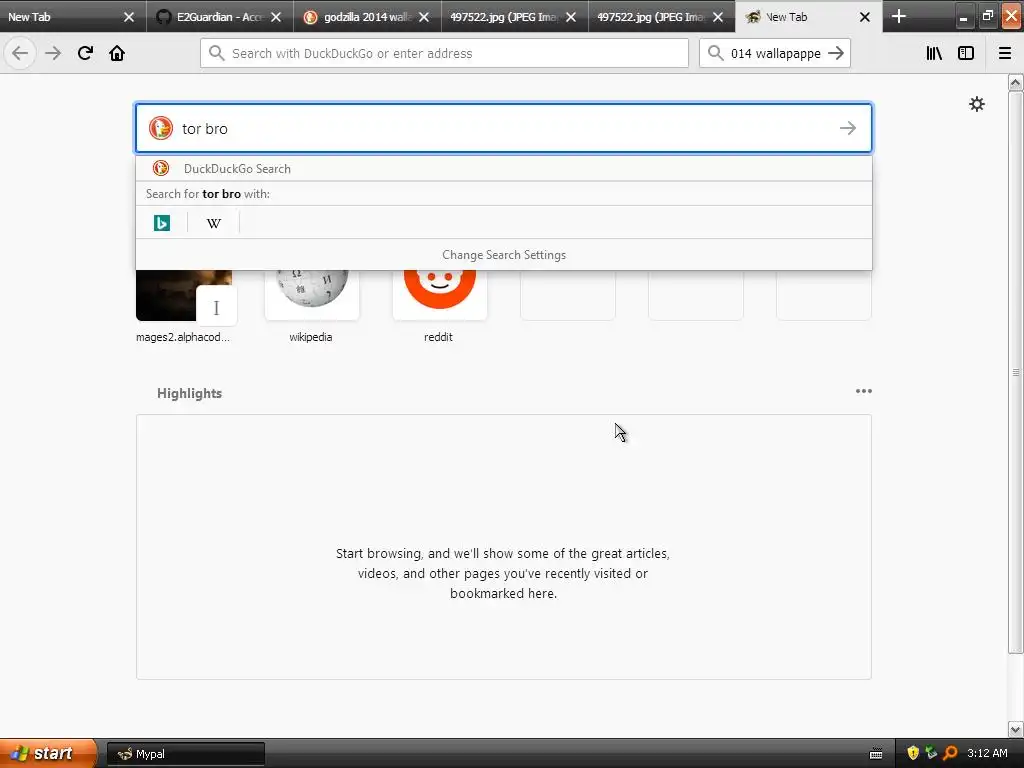
Task: Open a new tab with plus button
Action: point(899,16)
